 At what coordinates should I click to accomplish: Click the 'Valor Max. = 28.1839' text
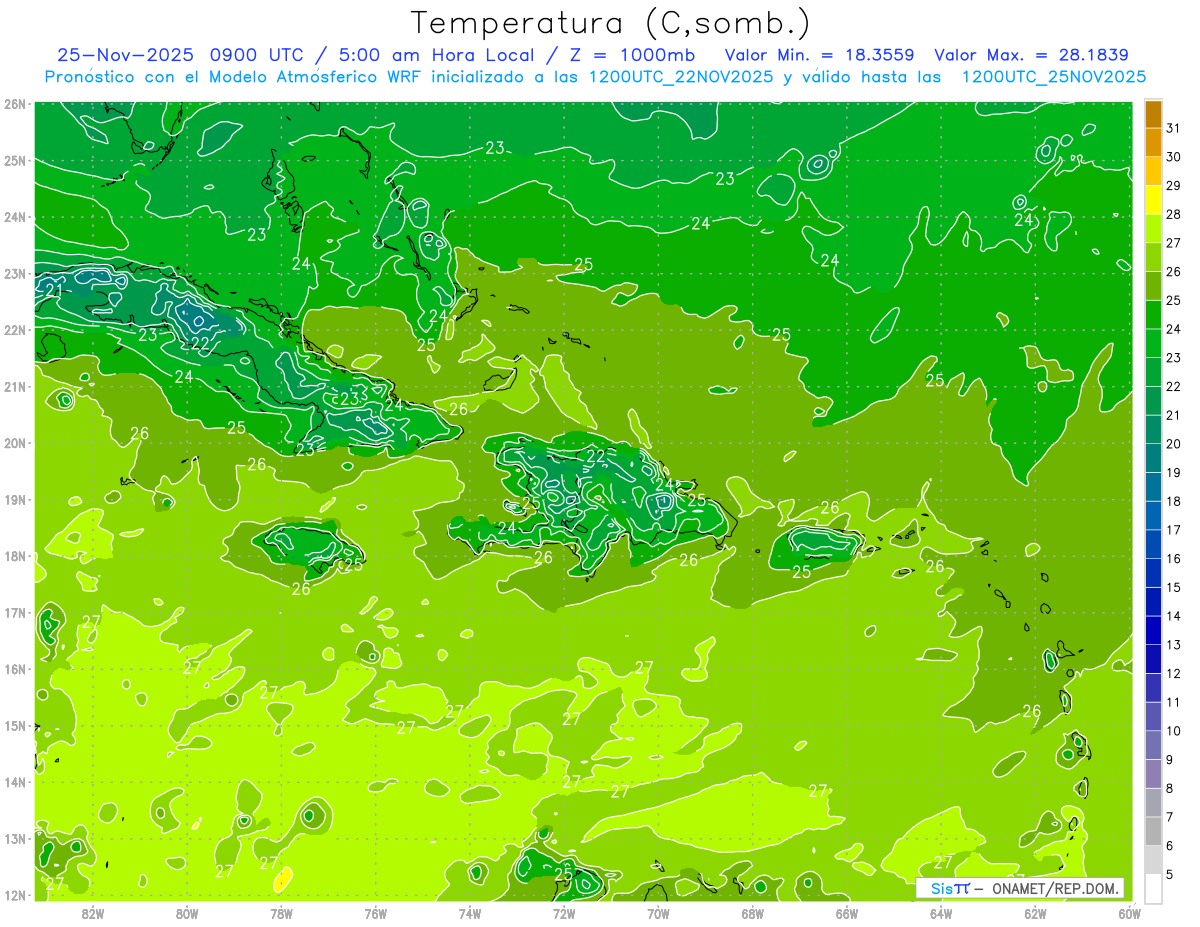1031,55
